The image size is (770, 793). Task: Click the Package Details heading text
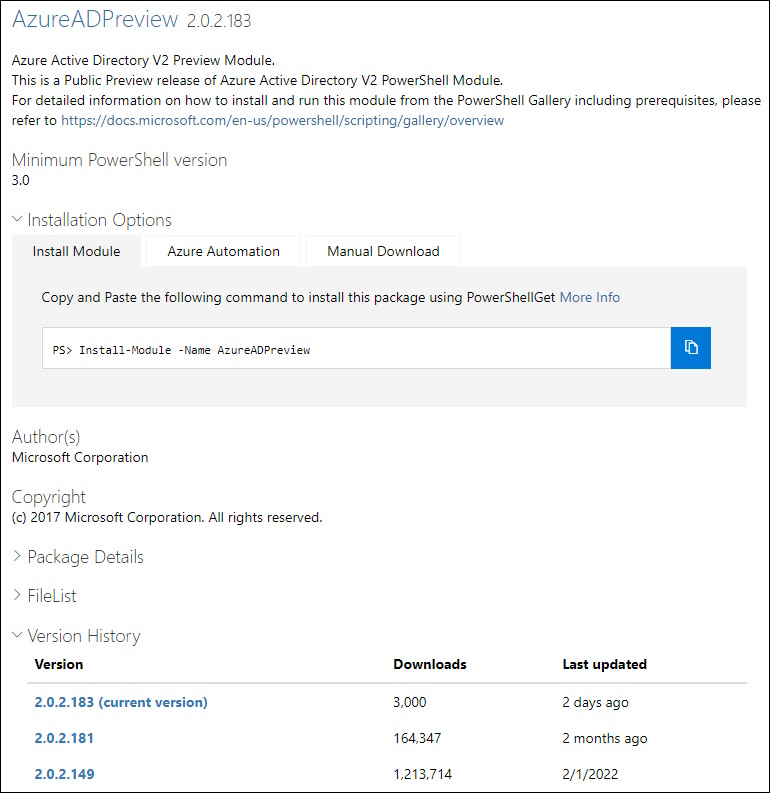click(85, 557)
